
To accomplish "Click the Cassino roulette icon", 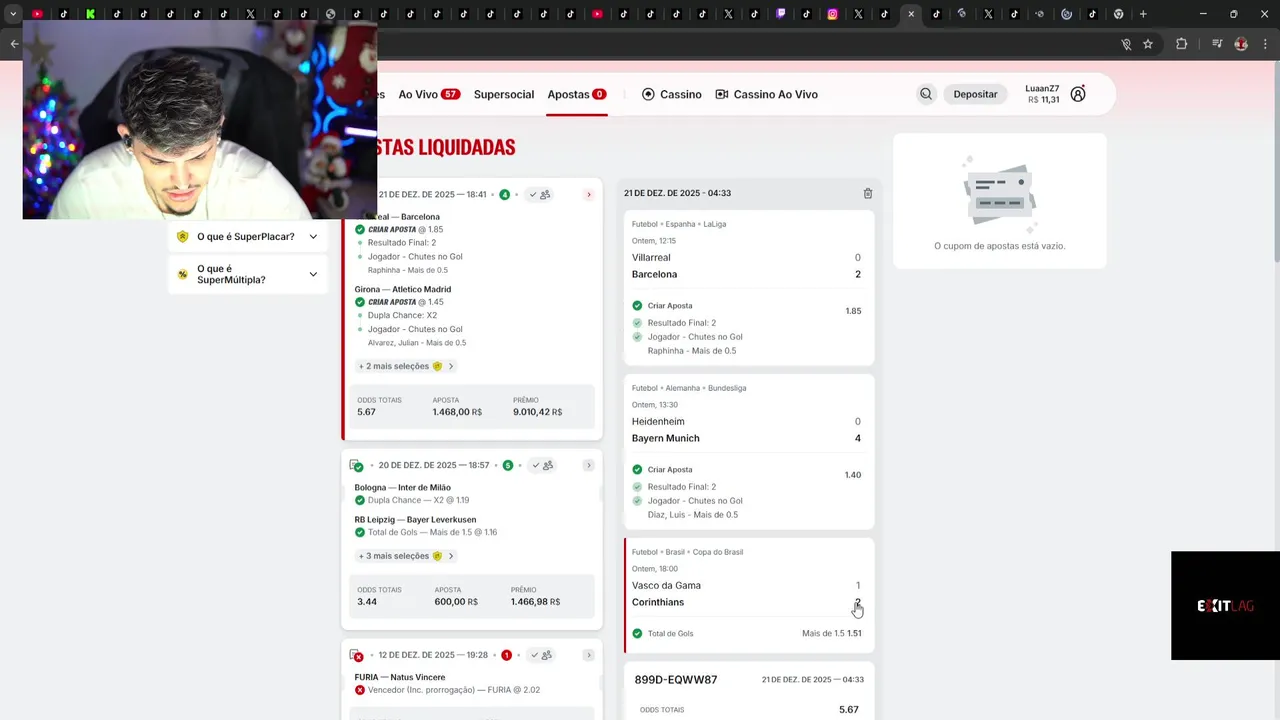I will (648, 94).
